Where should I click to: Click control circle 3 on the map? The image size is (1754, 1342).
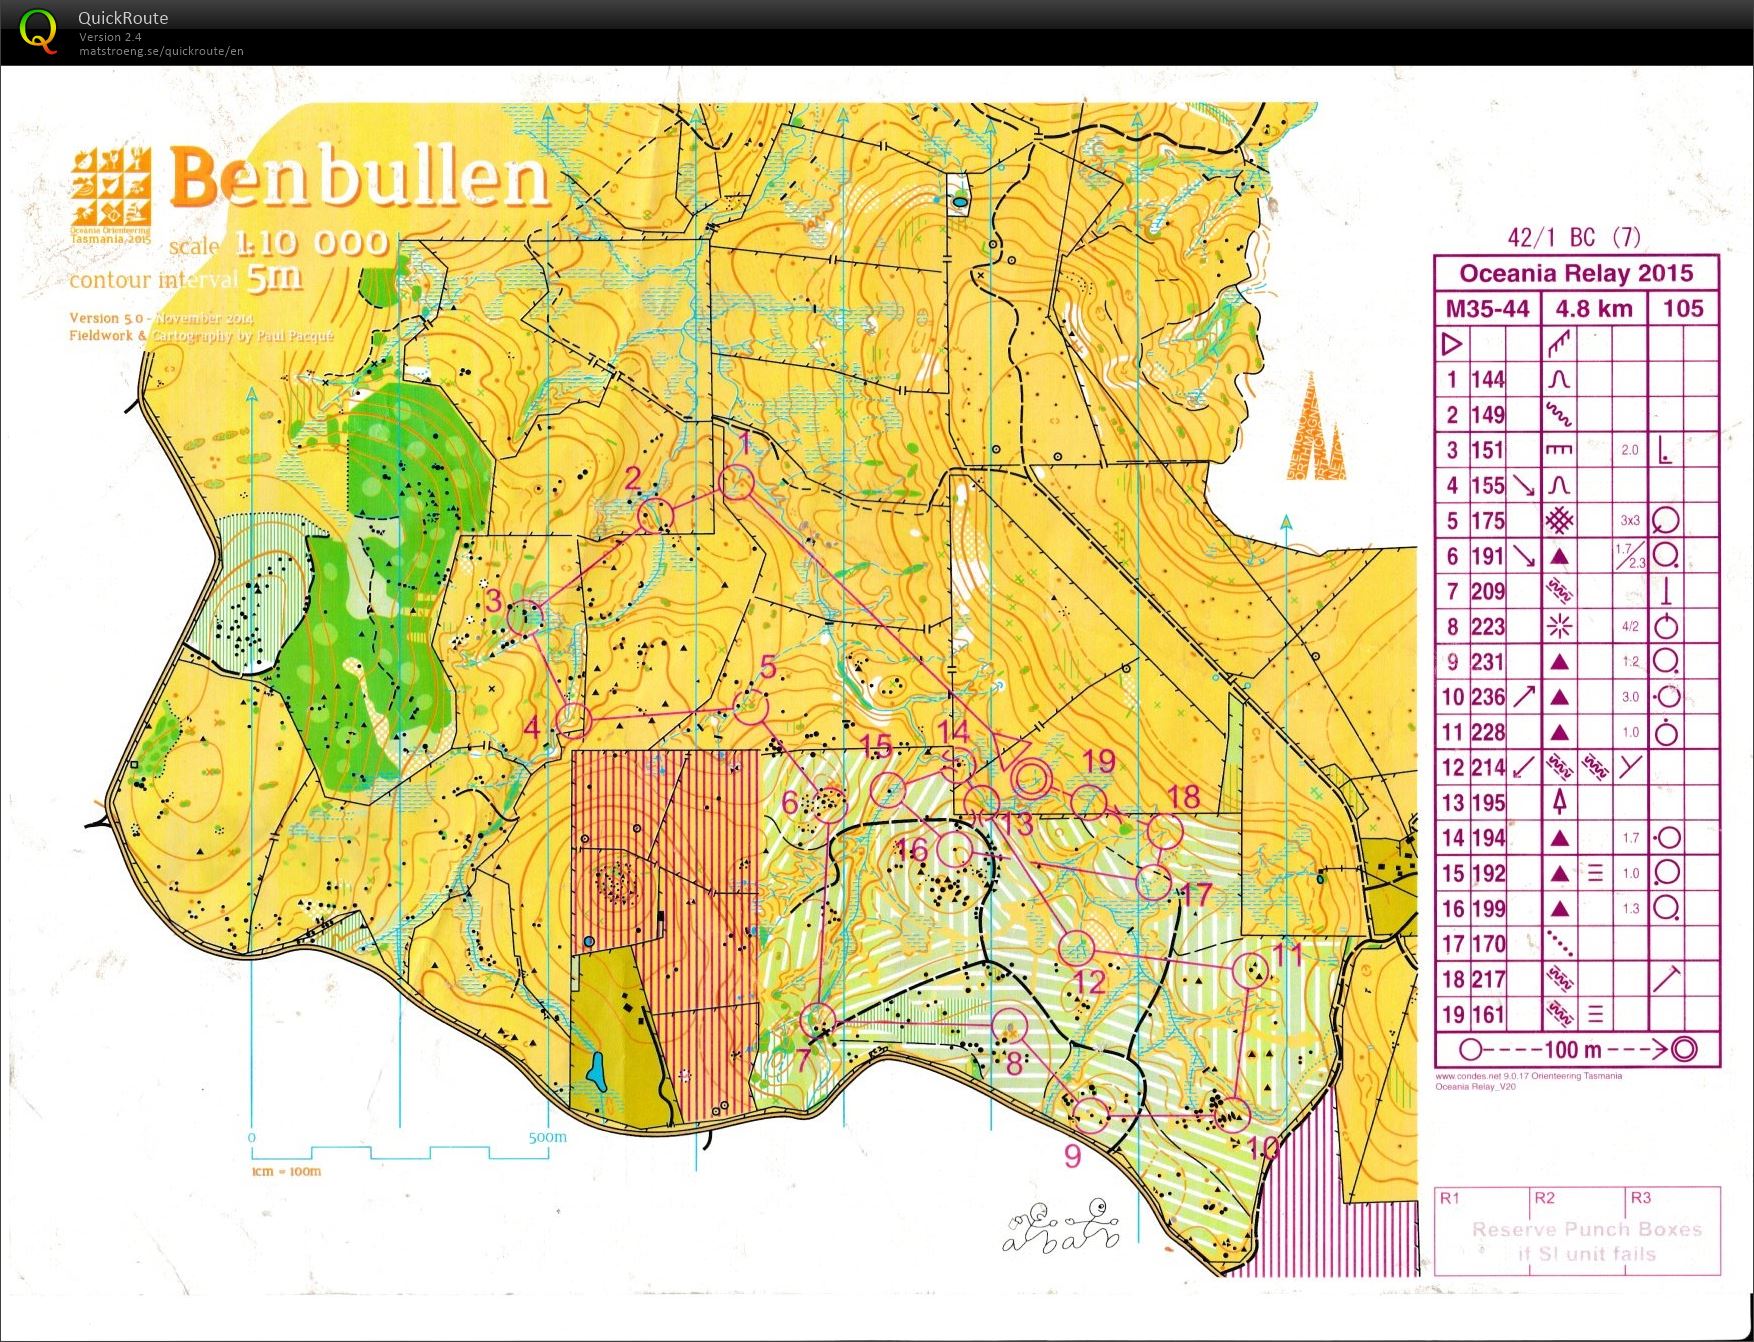524,617
